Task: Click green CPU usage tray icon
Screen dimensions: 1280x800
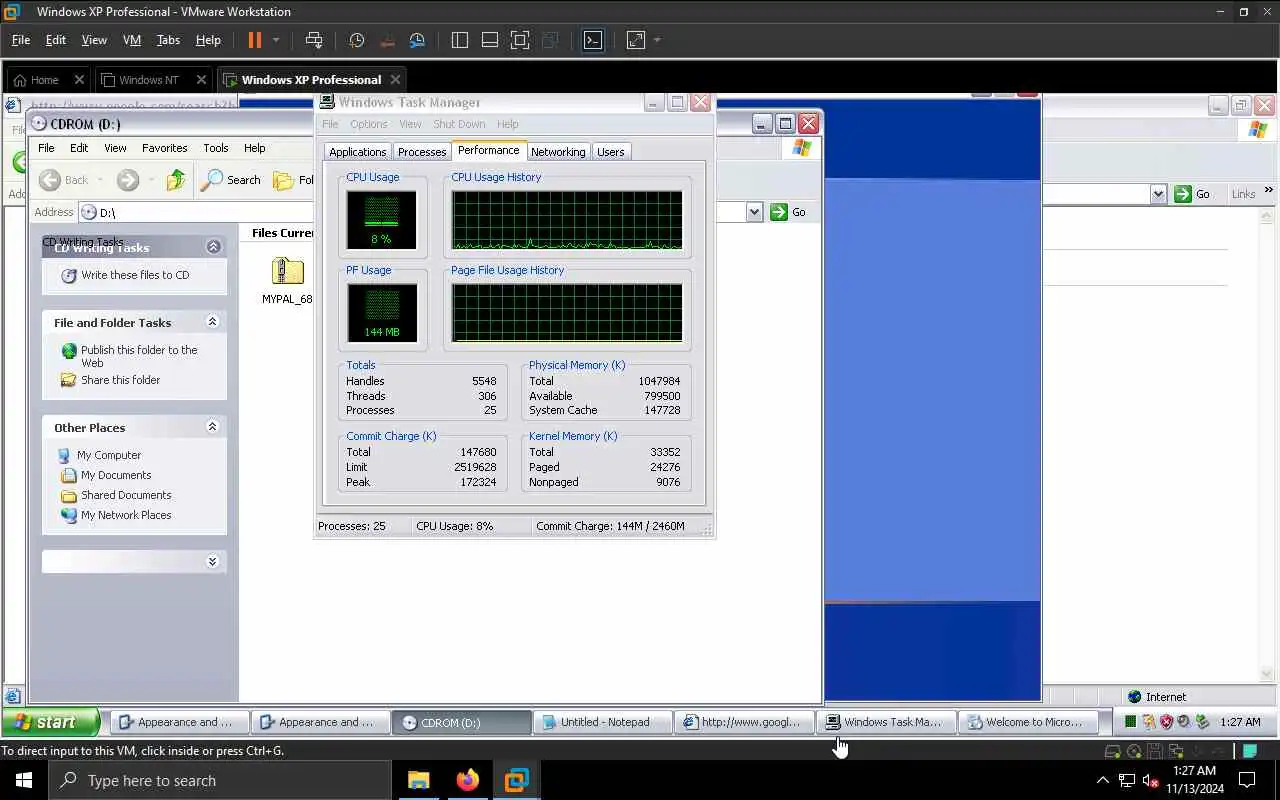Action: coord(1130,722)
